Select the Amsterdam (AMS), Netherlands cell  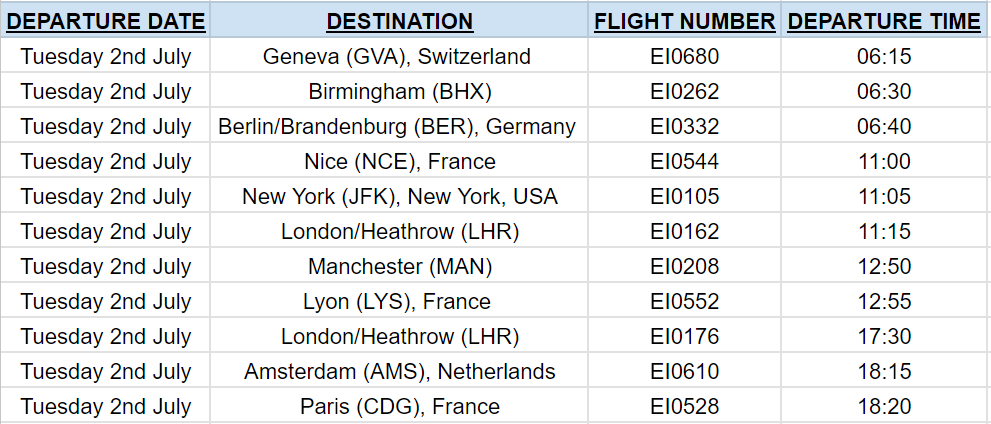(x=399, y=371)
